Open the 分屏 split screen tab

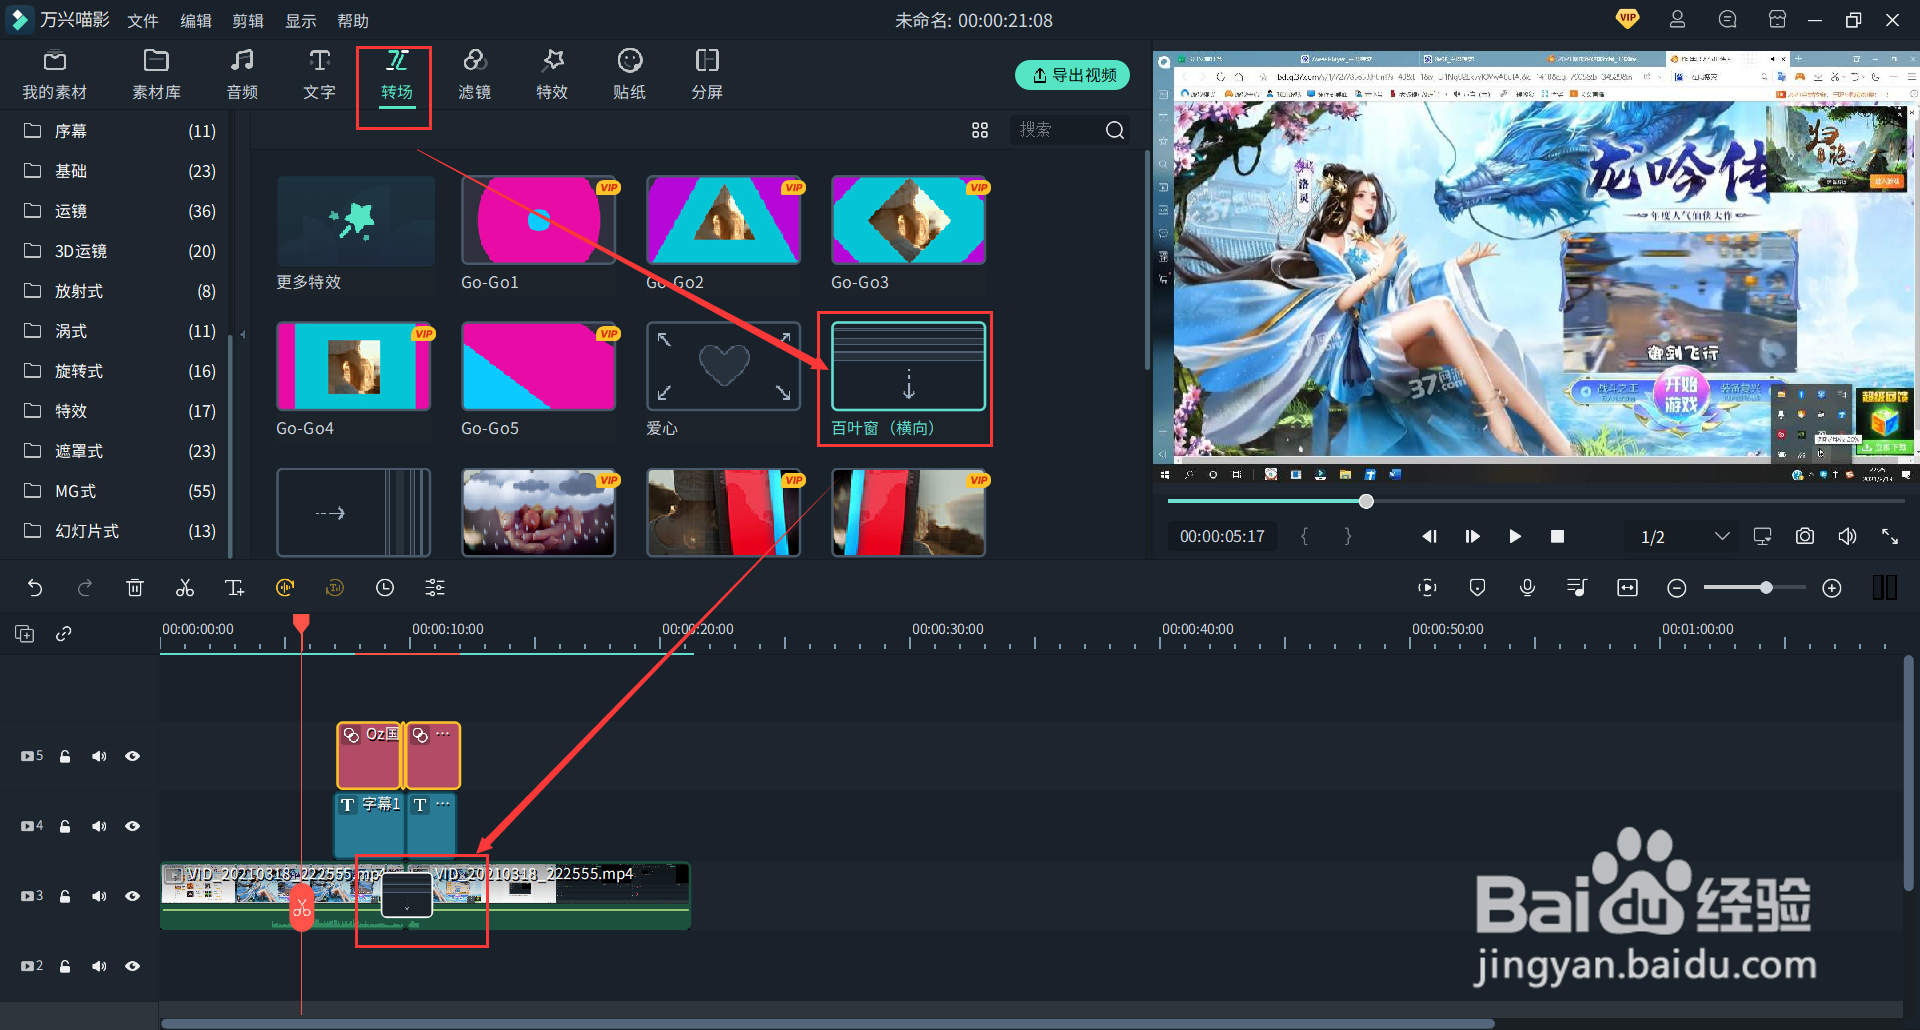(x=707, y=75)
